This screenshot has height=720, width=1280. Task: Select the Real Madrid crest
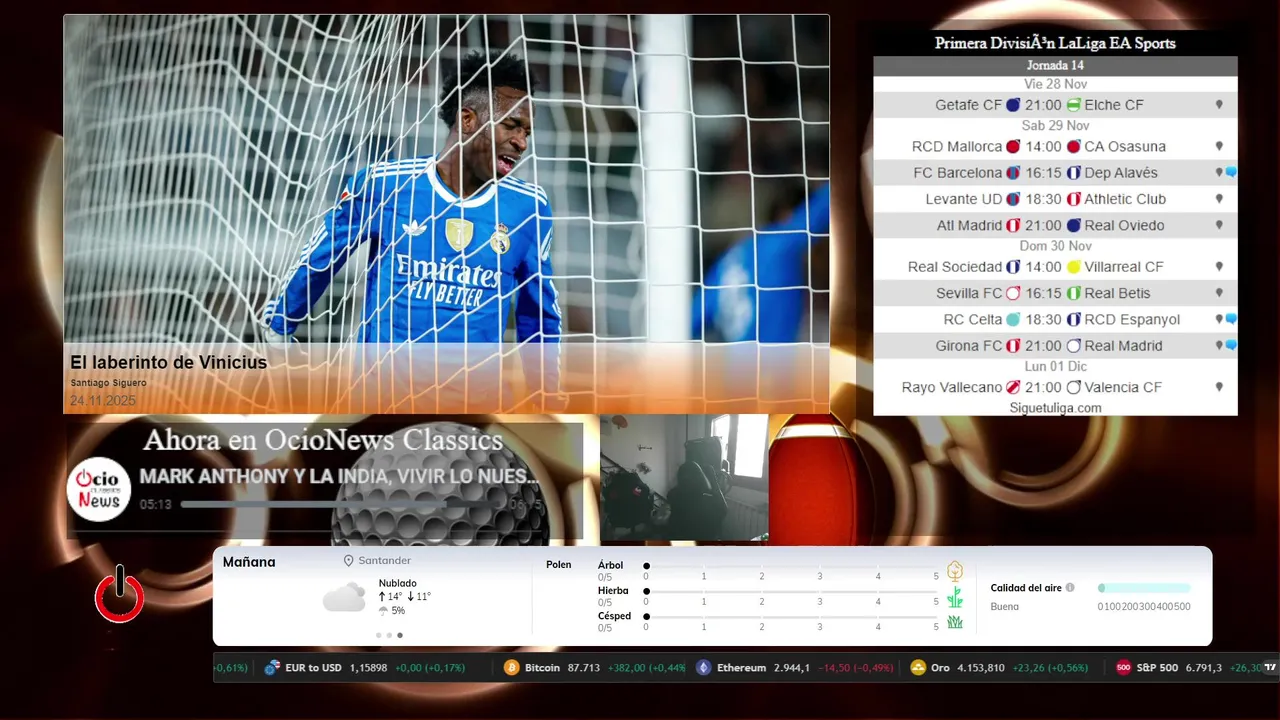(1073, 346)
